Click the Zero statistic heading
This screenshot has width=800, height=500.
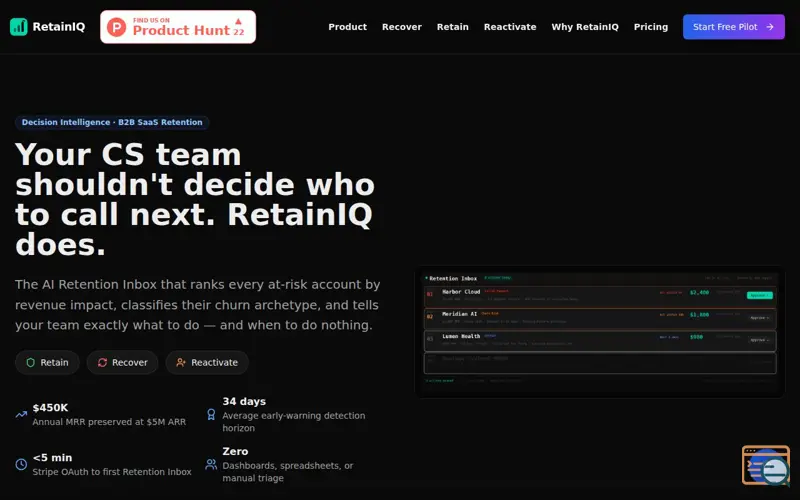[x=235, y=452]
